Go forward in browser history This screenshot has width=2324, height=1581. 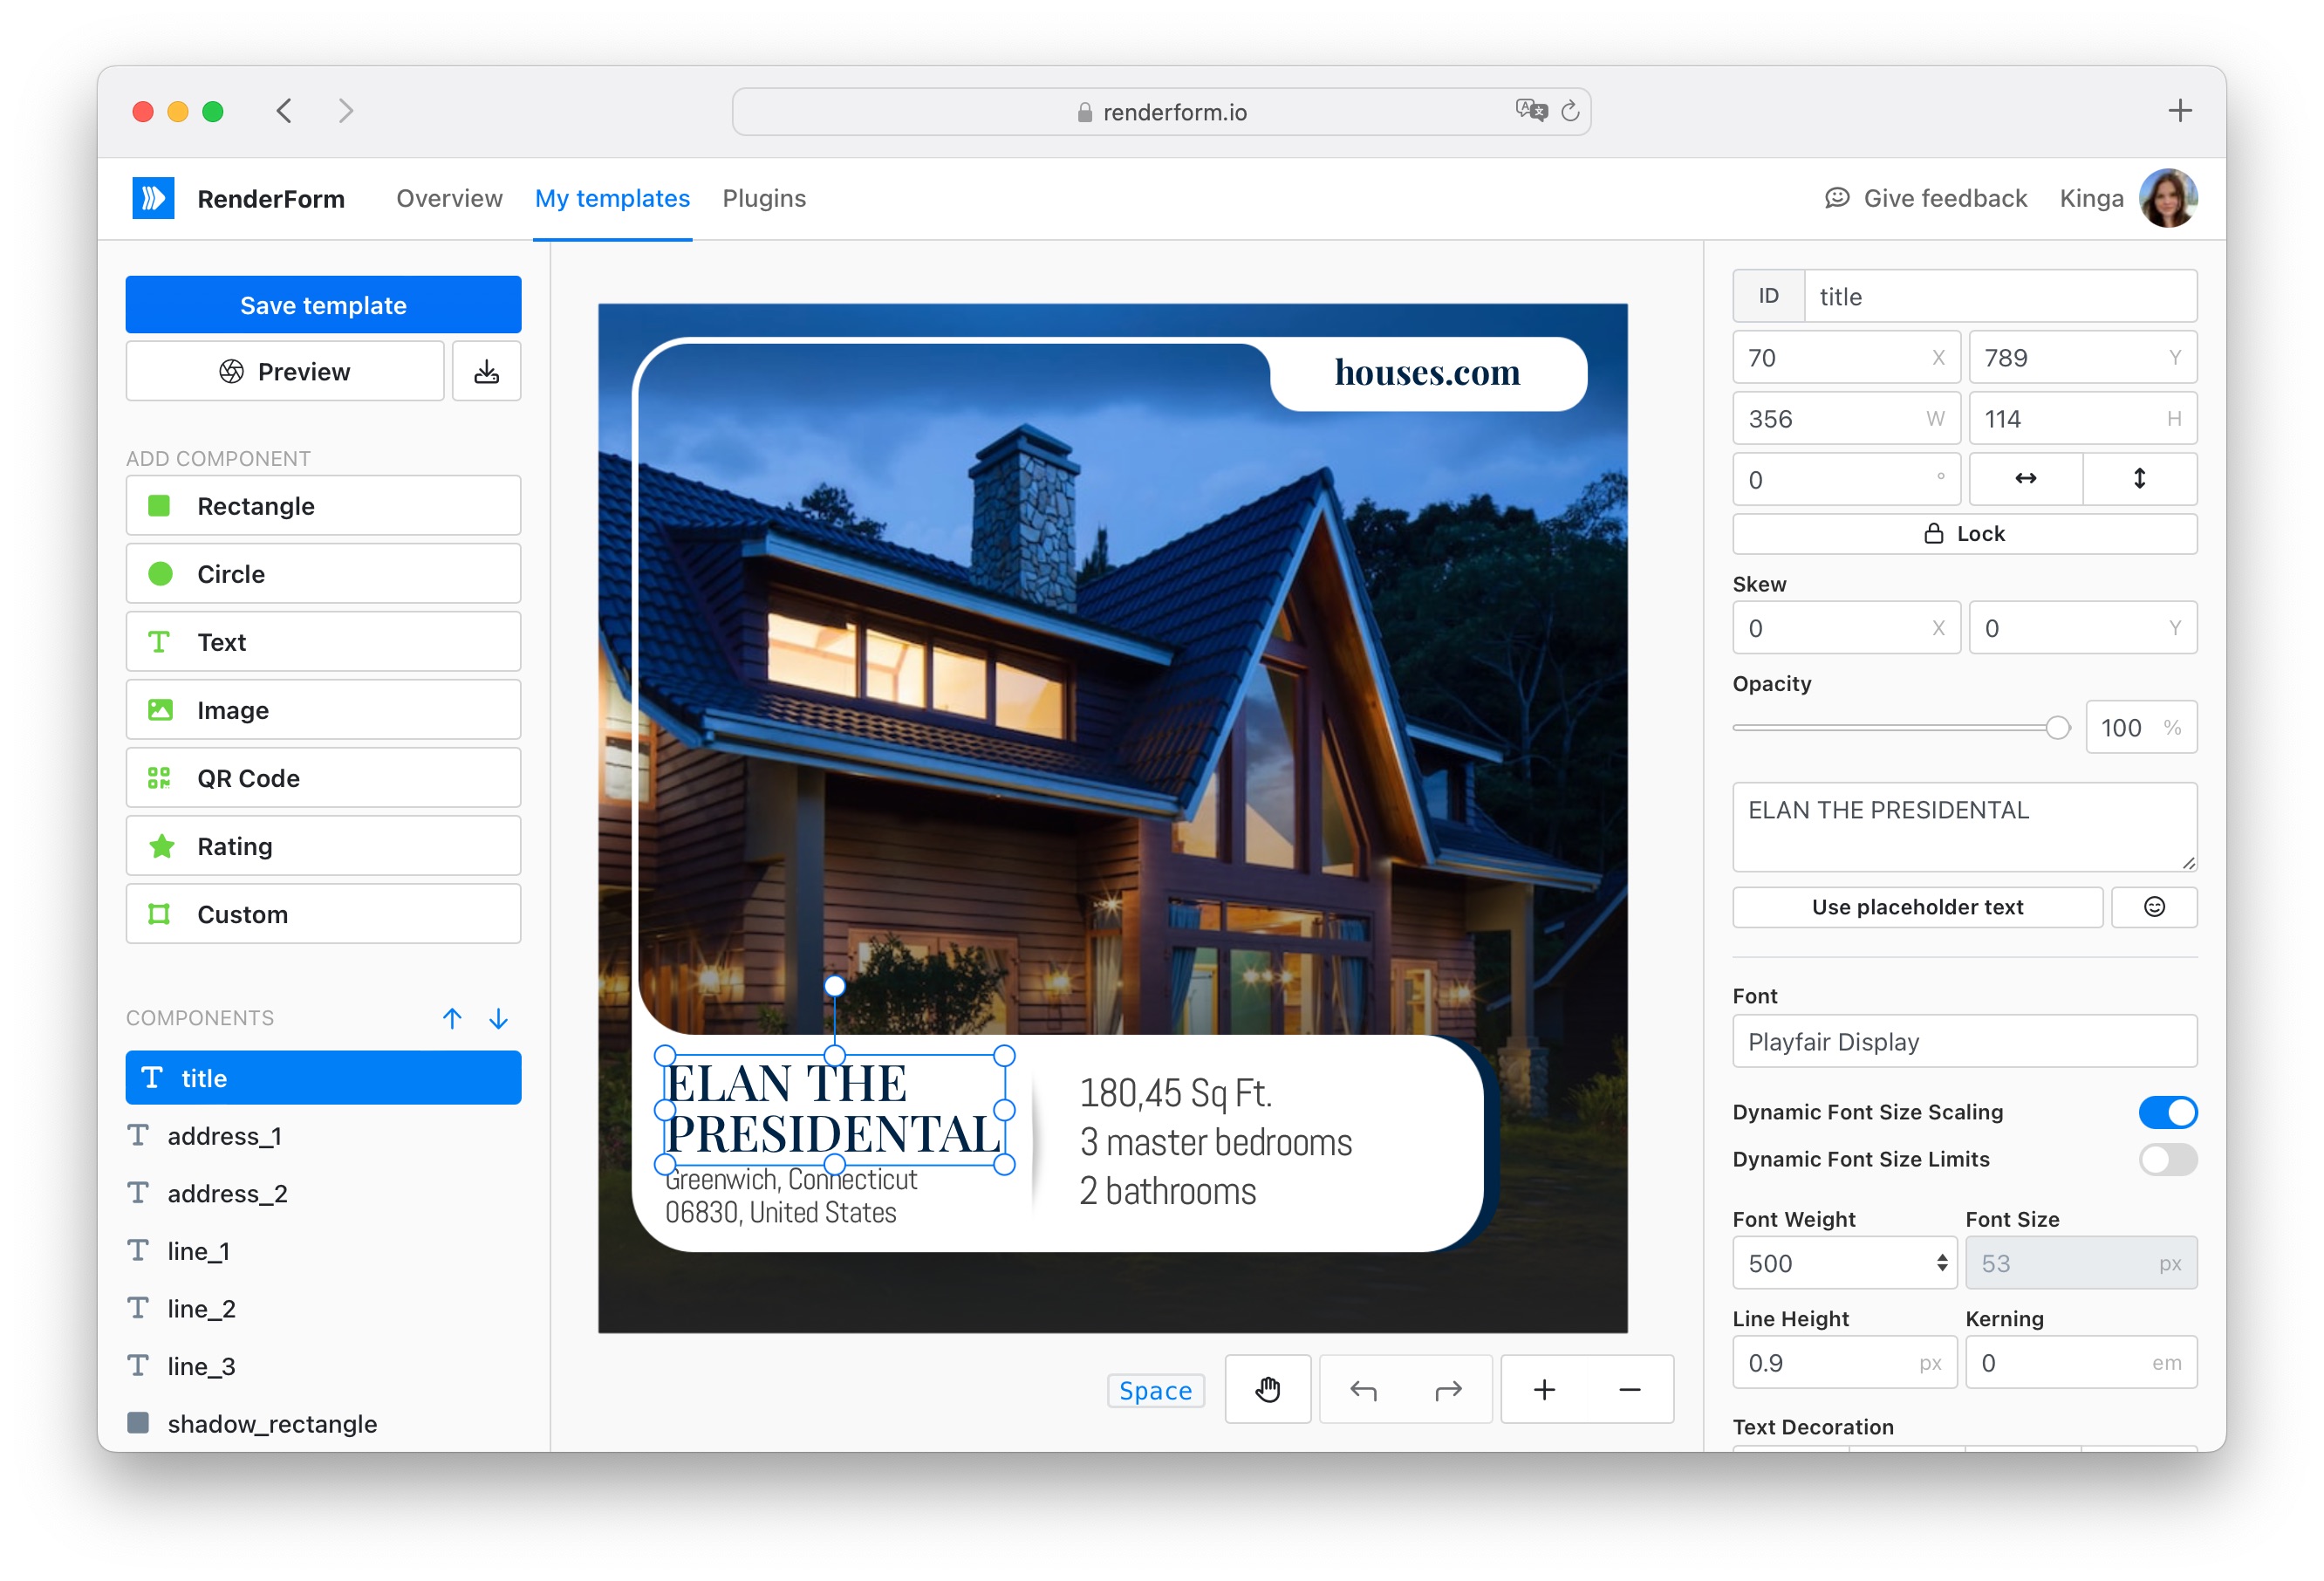346,111
